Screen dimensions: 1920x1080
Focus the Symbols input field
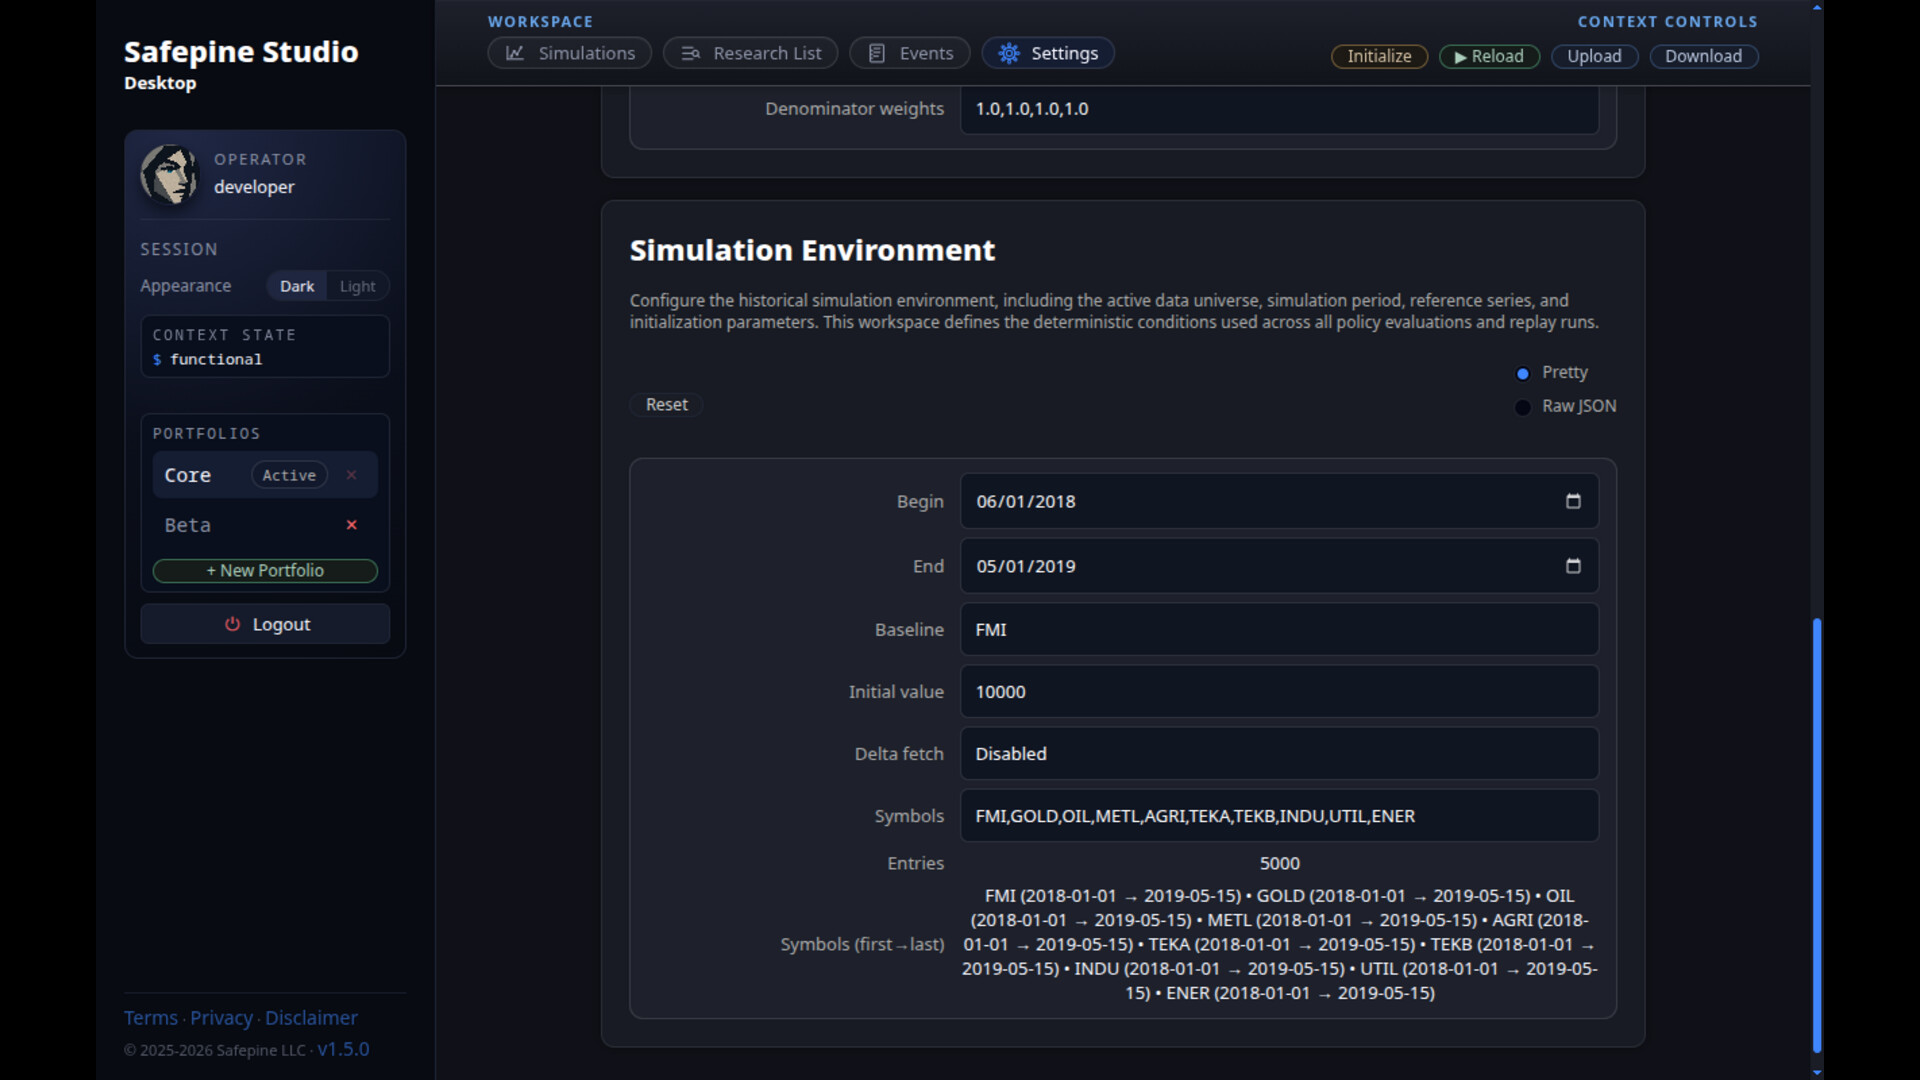tap(1279, 816)
